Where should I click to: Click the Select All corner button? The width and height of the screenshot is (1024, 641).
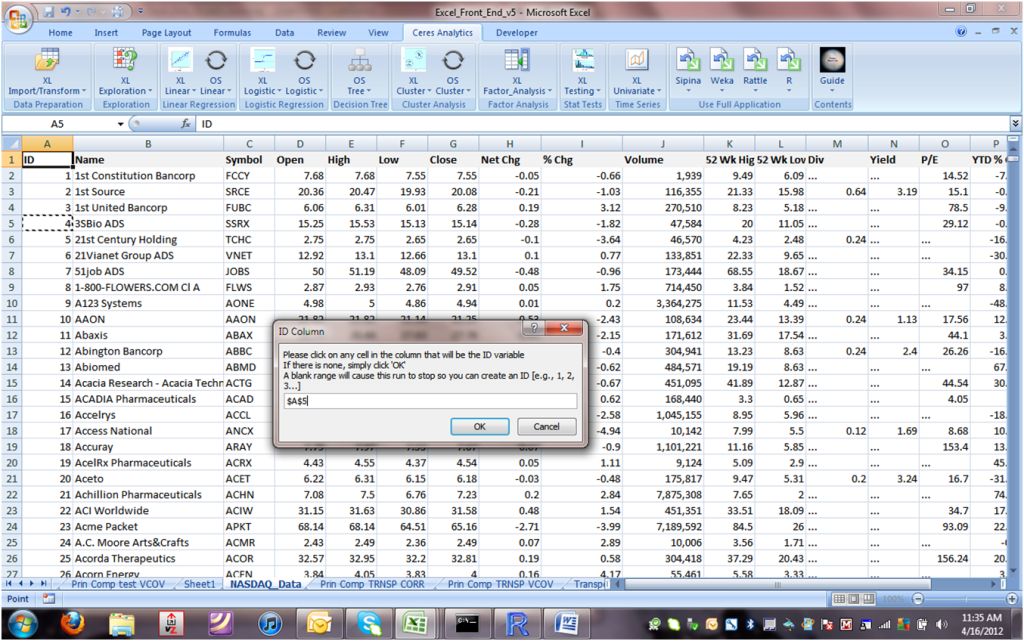[x=11, y=144]
